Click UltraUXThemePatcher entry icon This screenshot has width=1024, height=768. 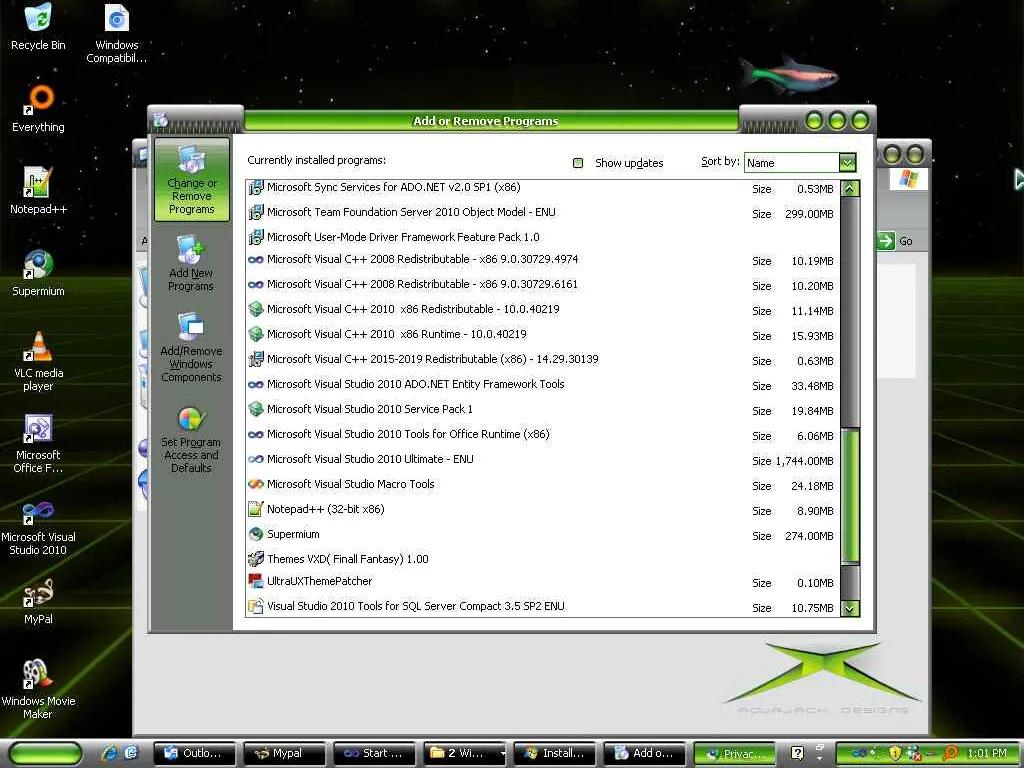(x=256, y=581)
